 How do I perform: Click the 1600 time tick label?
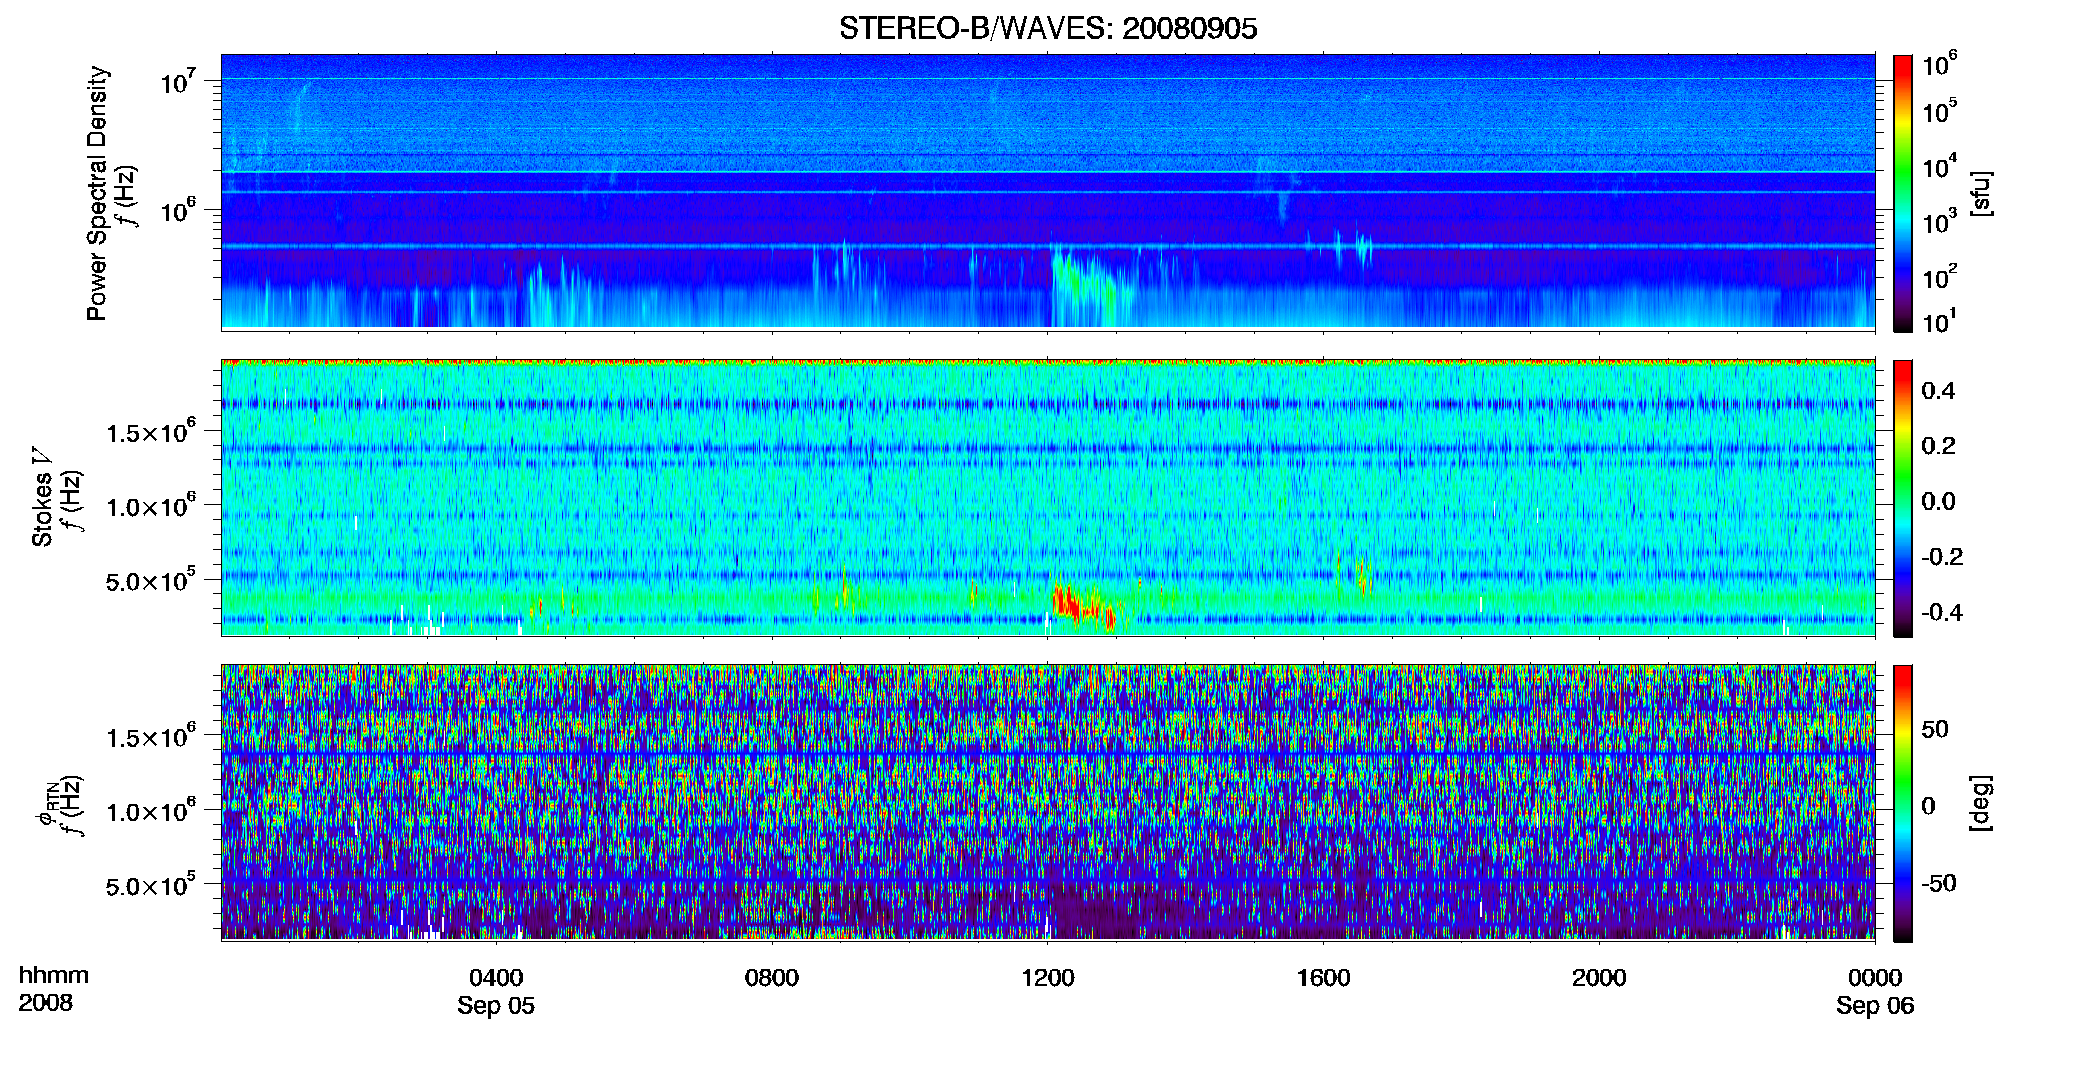click(1323, 978)
